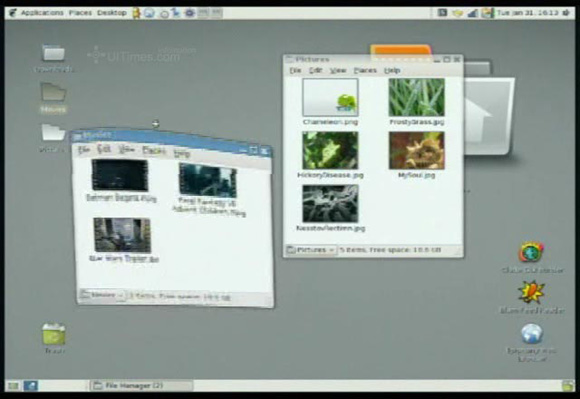Select the FrostyGrass.jpg thumbnail

coord(417,97)
